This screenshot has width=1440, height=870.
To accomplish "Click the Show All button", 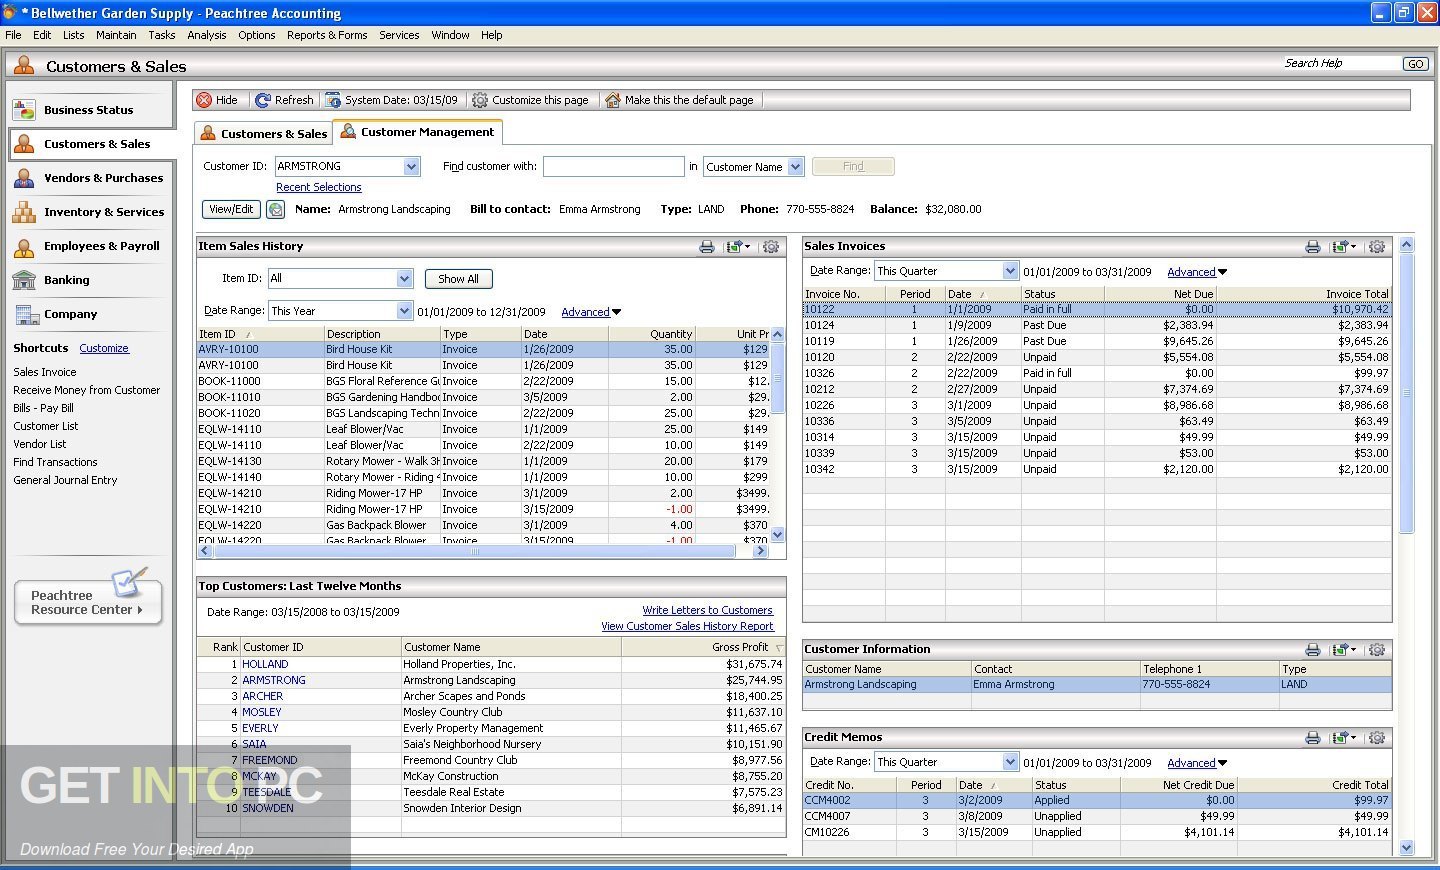I will [458, 279].
